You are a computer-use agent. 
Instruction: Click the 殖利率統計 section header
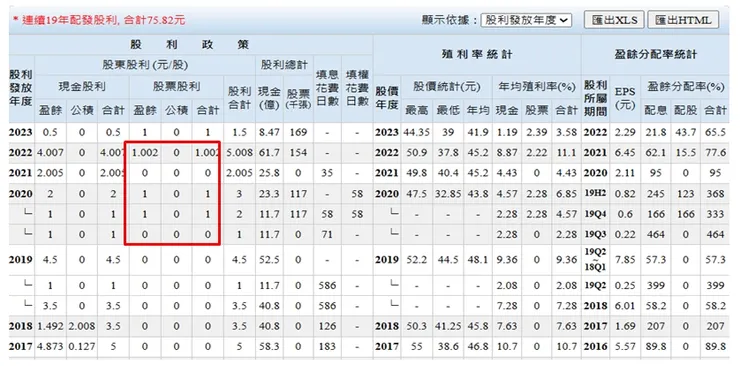pos(477,55)
